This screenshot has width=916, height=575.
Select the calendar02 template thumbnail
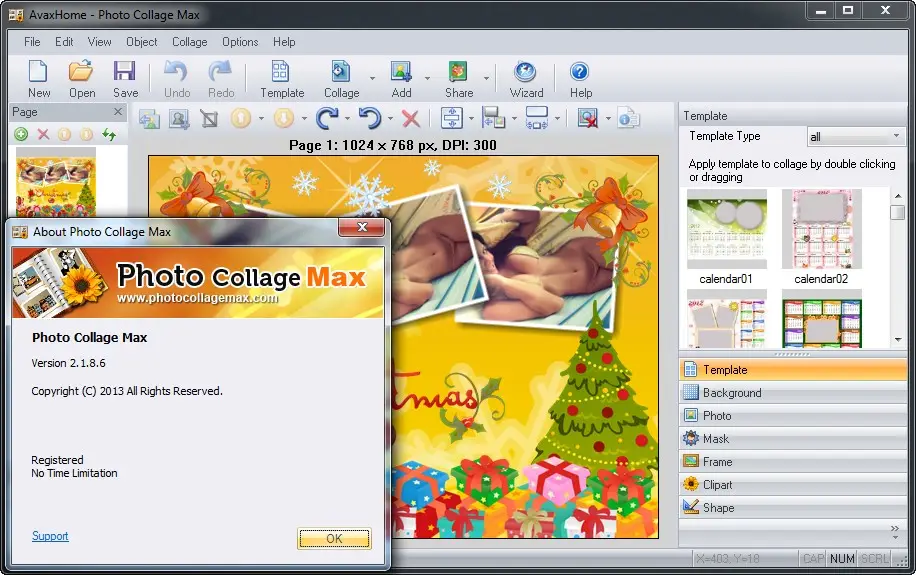click(821, 229)
